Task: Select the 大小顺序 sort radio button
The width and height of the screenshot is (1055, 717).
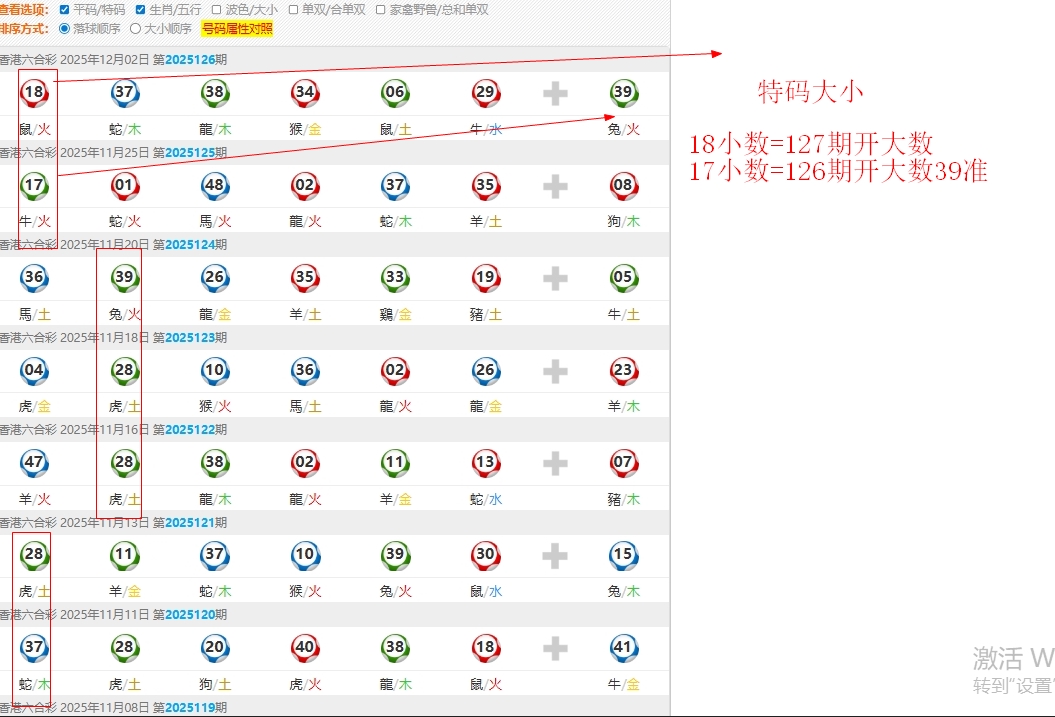Action: [x=136, y=29]
